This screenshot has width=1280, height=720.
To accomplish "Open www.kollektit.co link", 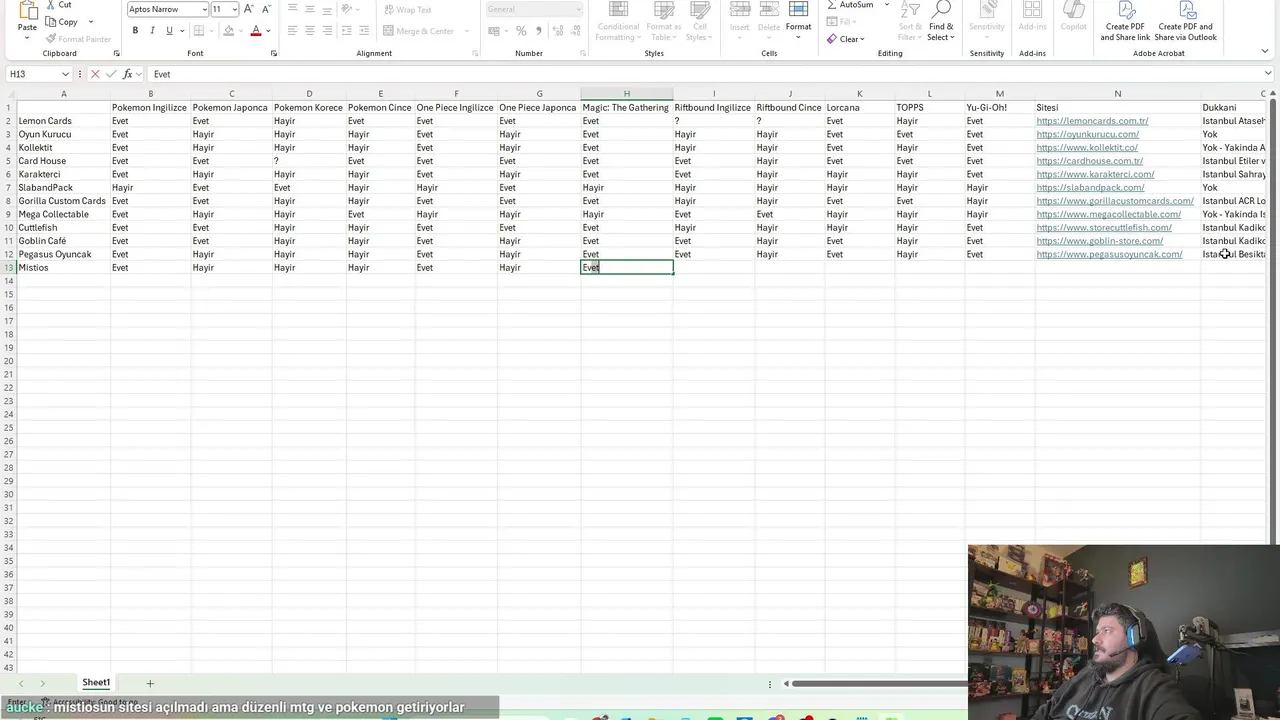I will [x=1087, y=147].
